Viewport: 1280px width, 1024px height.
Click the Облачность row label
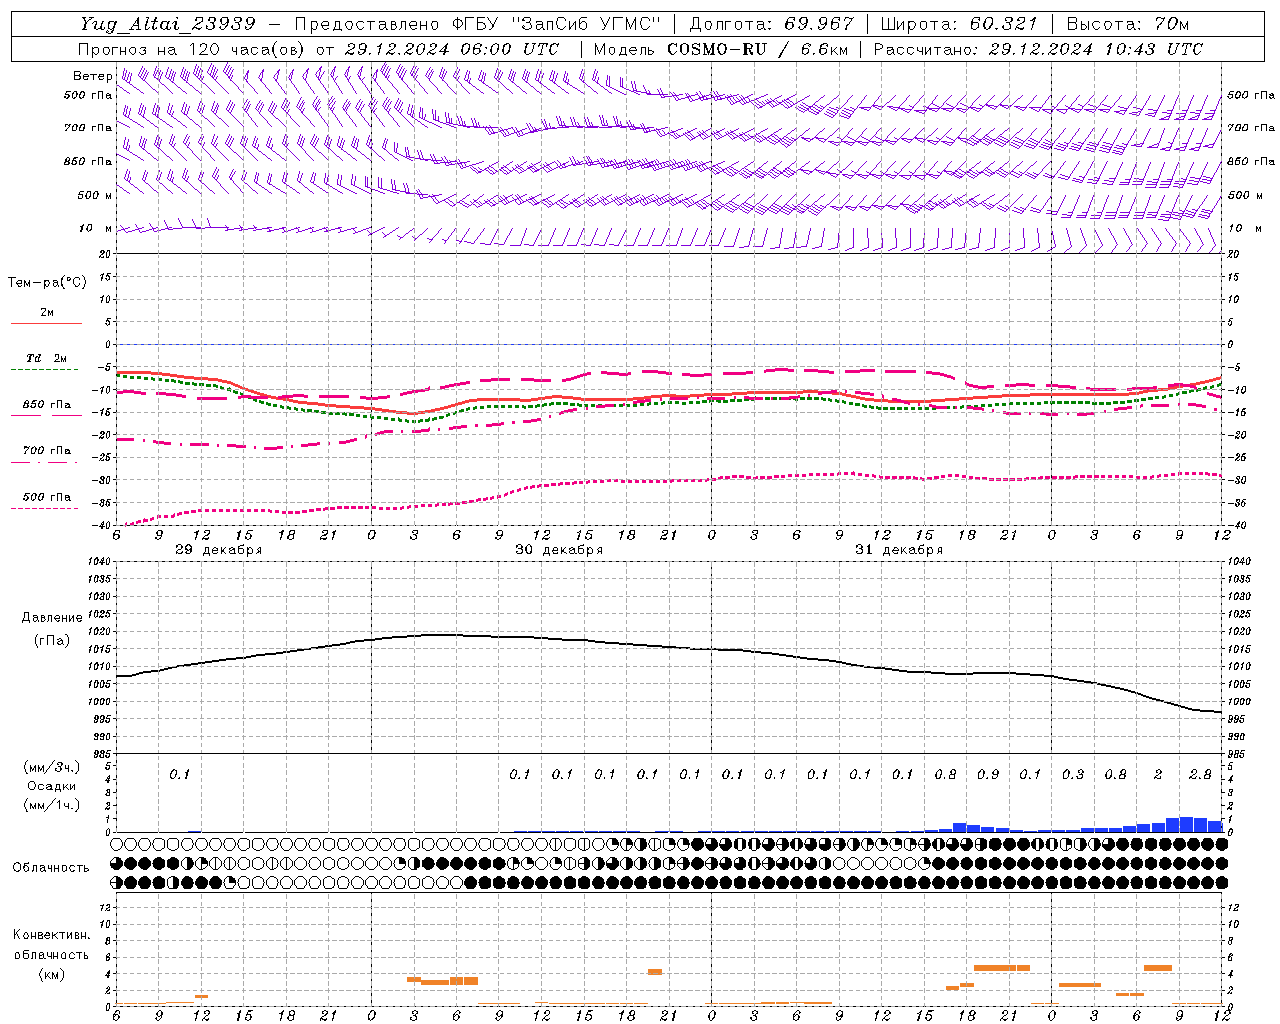click(51, 867)
